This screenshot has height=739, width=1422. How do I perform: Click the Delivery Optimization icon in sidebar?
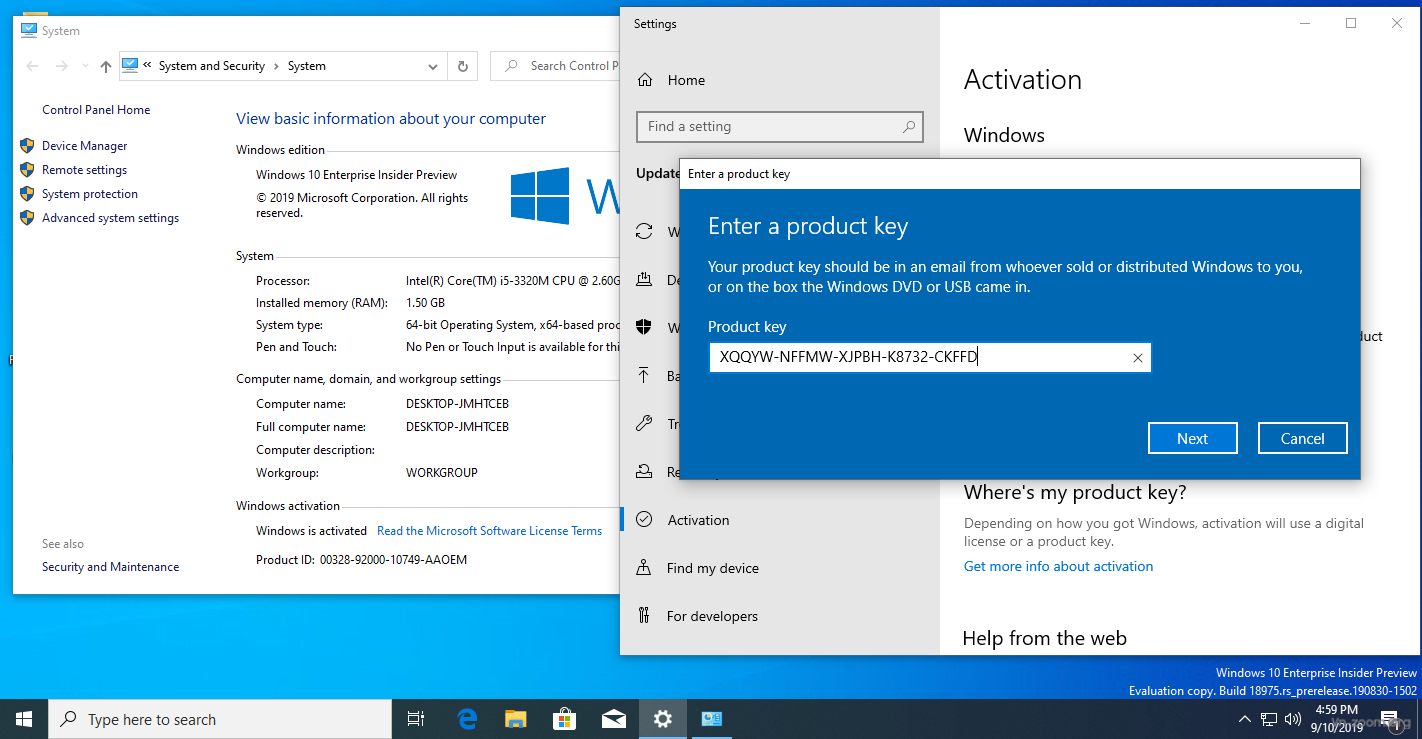click(x=645, y=280)
